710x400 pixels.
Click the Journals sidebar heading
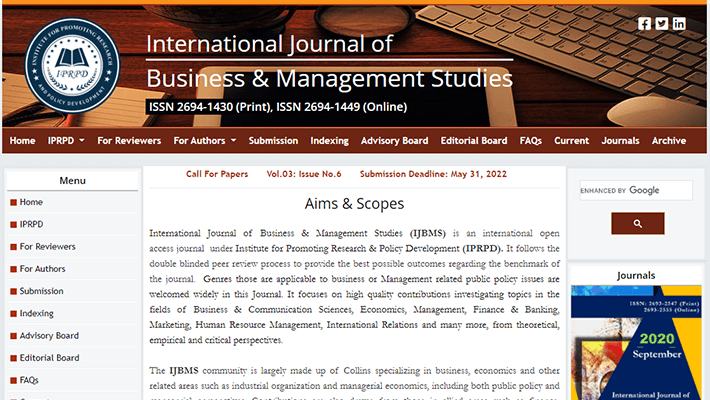(636, 275)
